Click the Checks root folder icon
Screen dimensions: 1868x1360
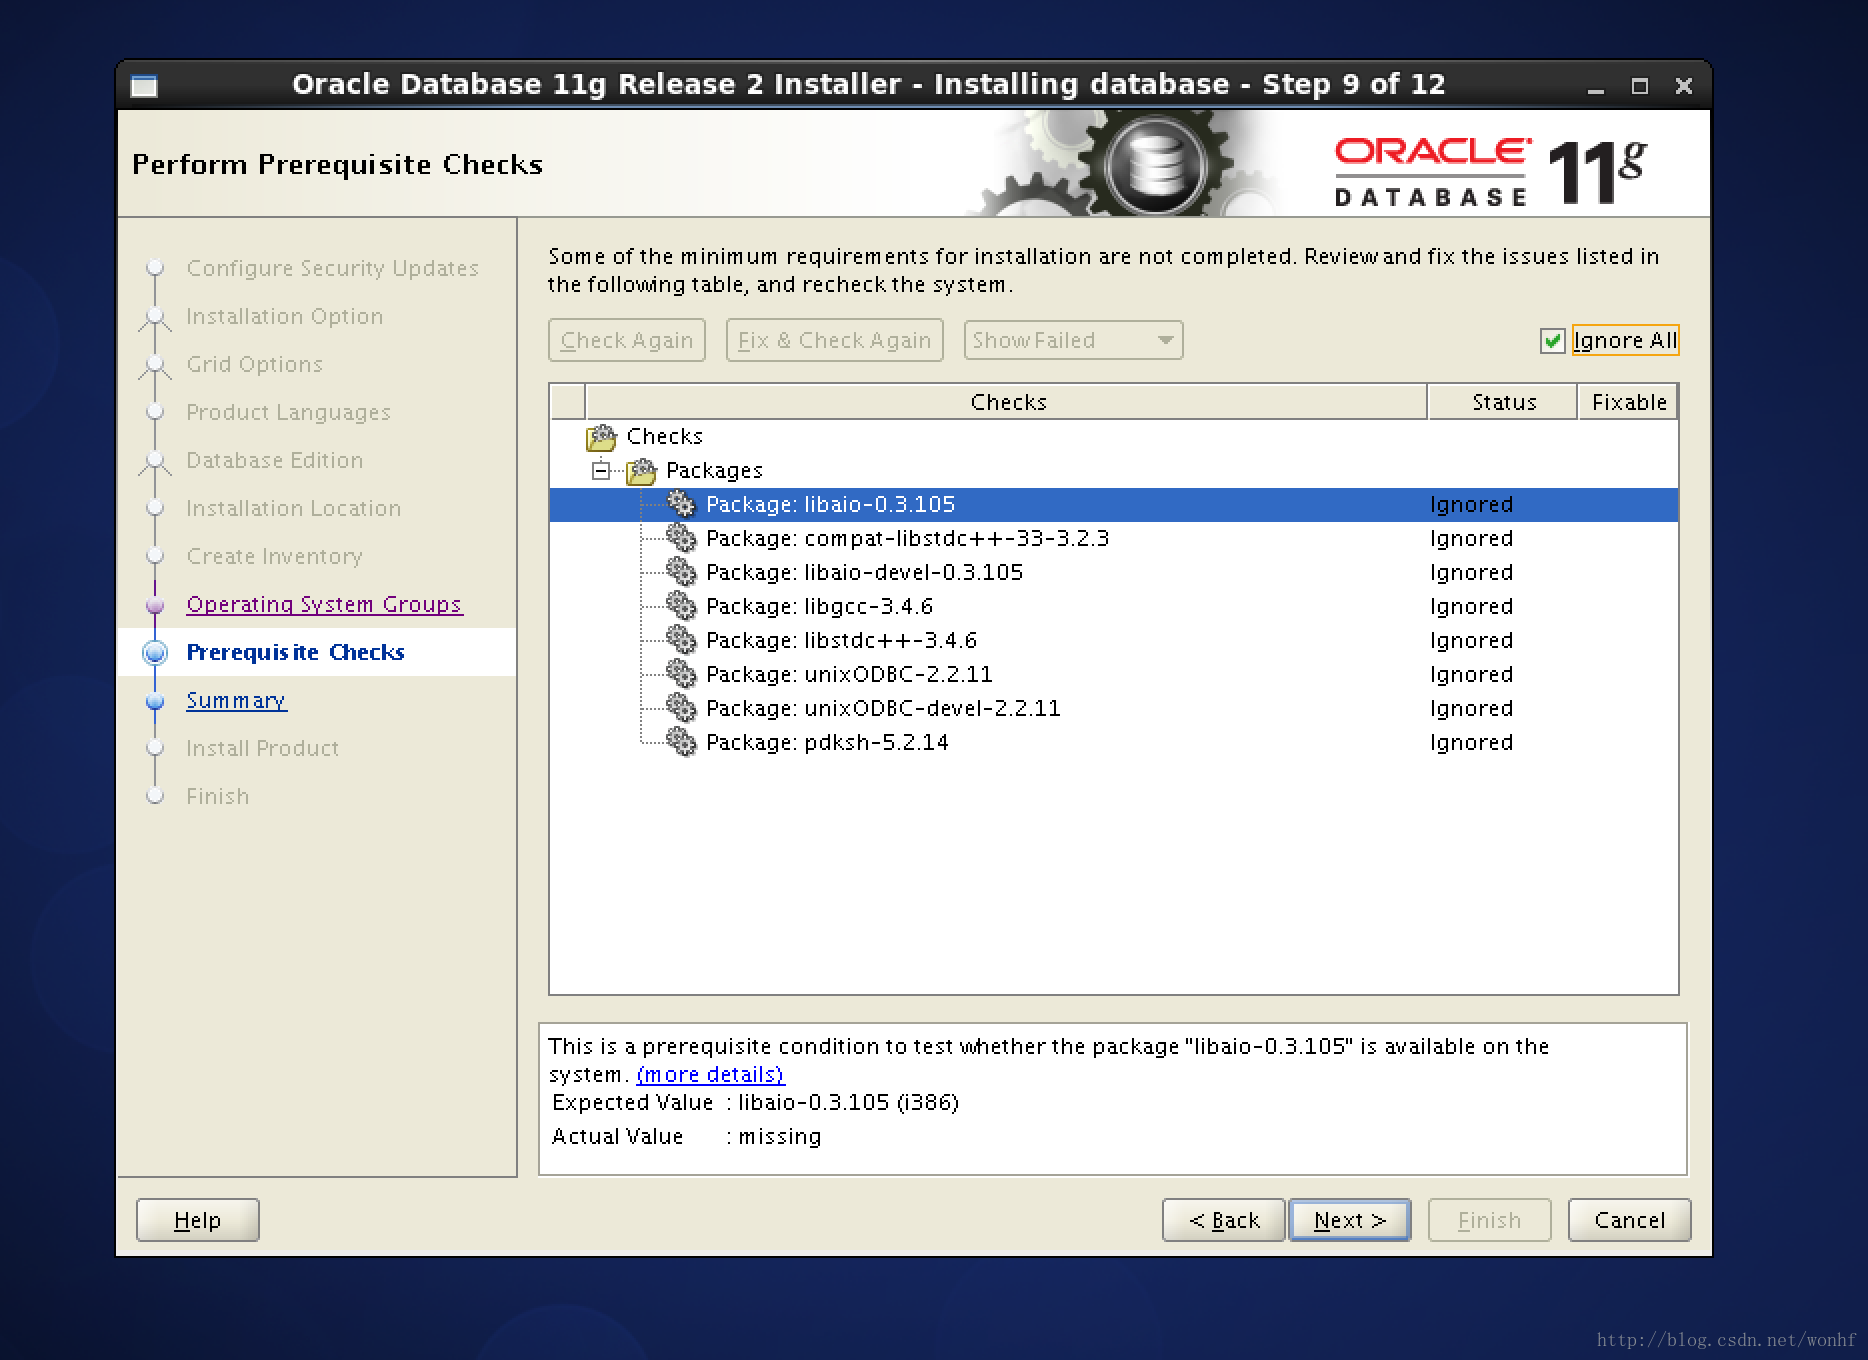[602, 437]
